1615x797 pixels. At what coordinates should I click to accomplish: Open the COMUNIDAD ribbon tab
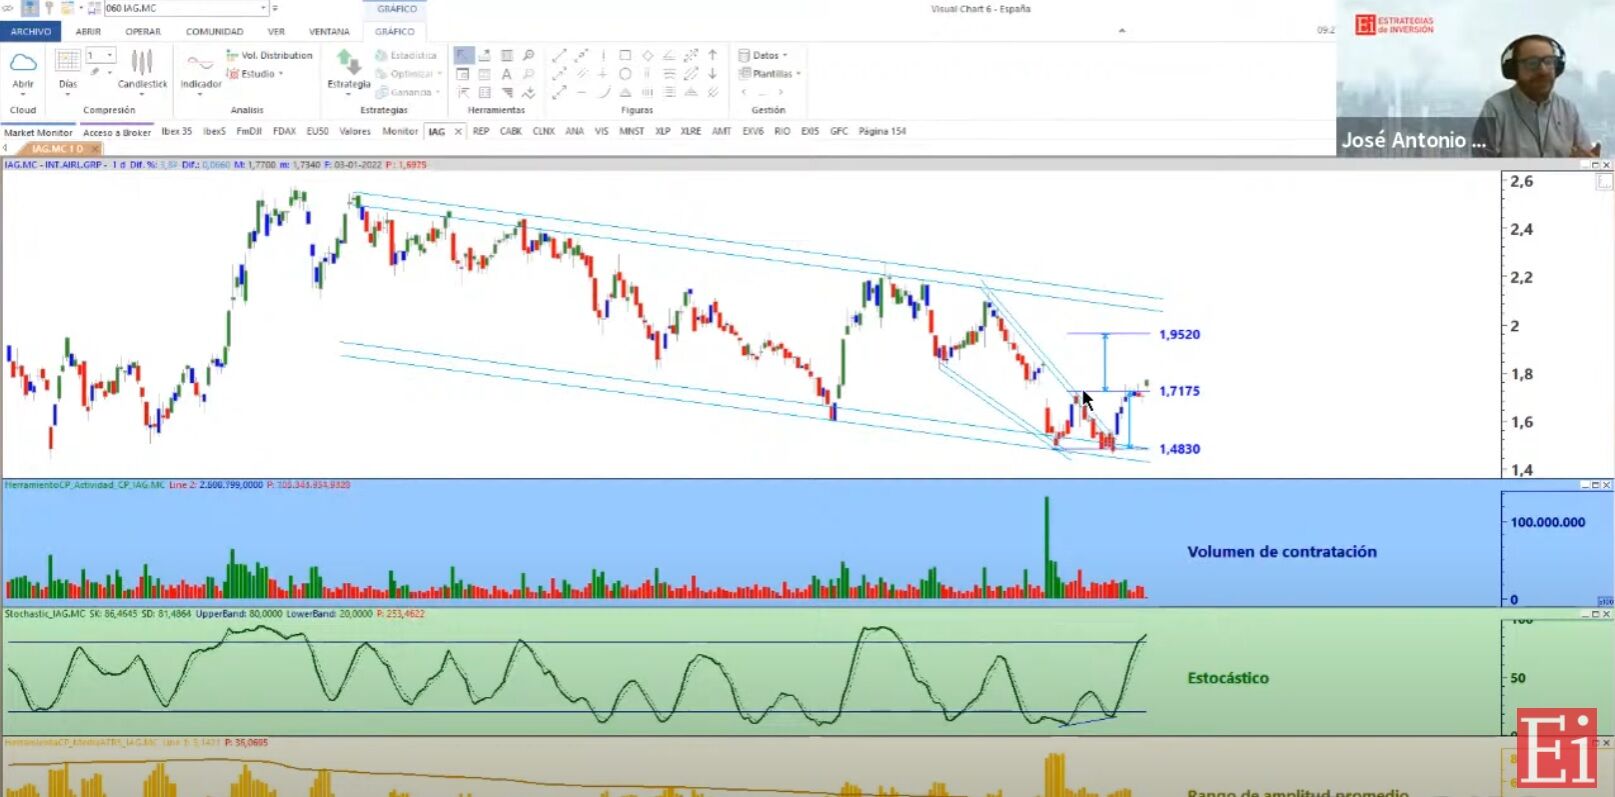(x=214, y=31)
